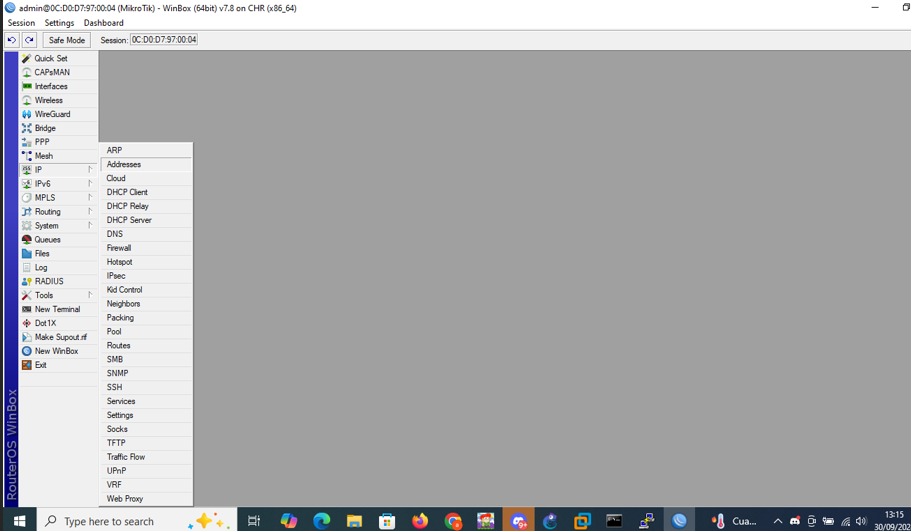
Task: Click the Undo arrow icon in toolbar
Action: pos(12,40)
